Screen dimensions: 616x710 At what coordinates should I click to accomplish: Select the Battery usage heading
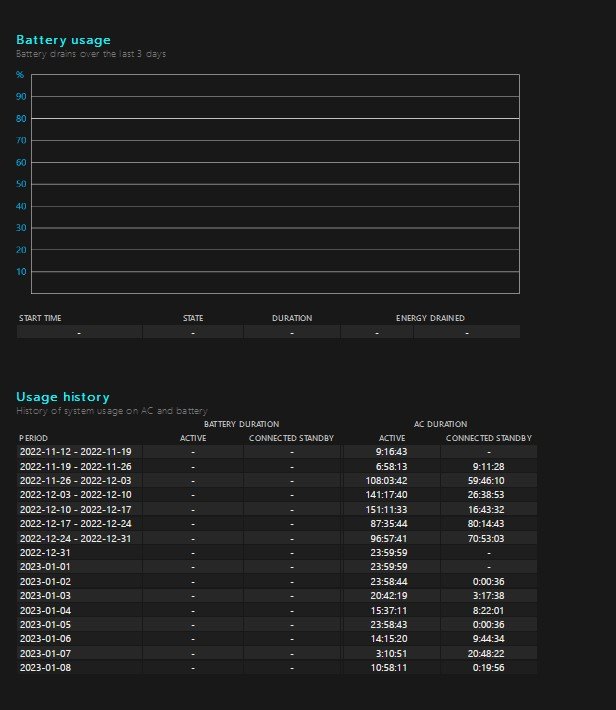63,40
